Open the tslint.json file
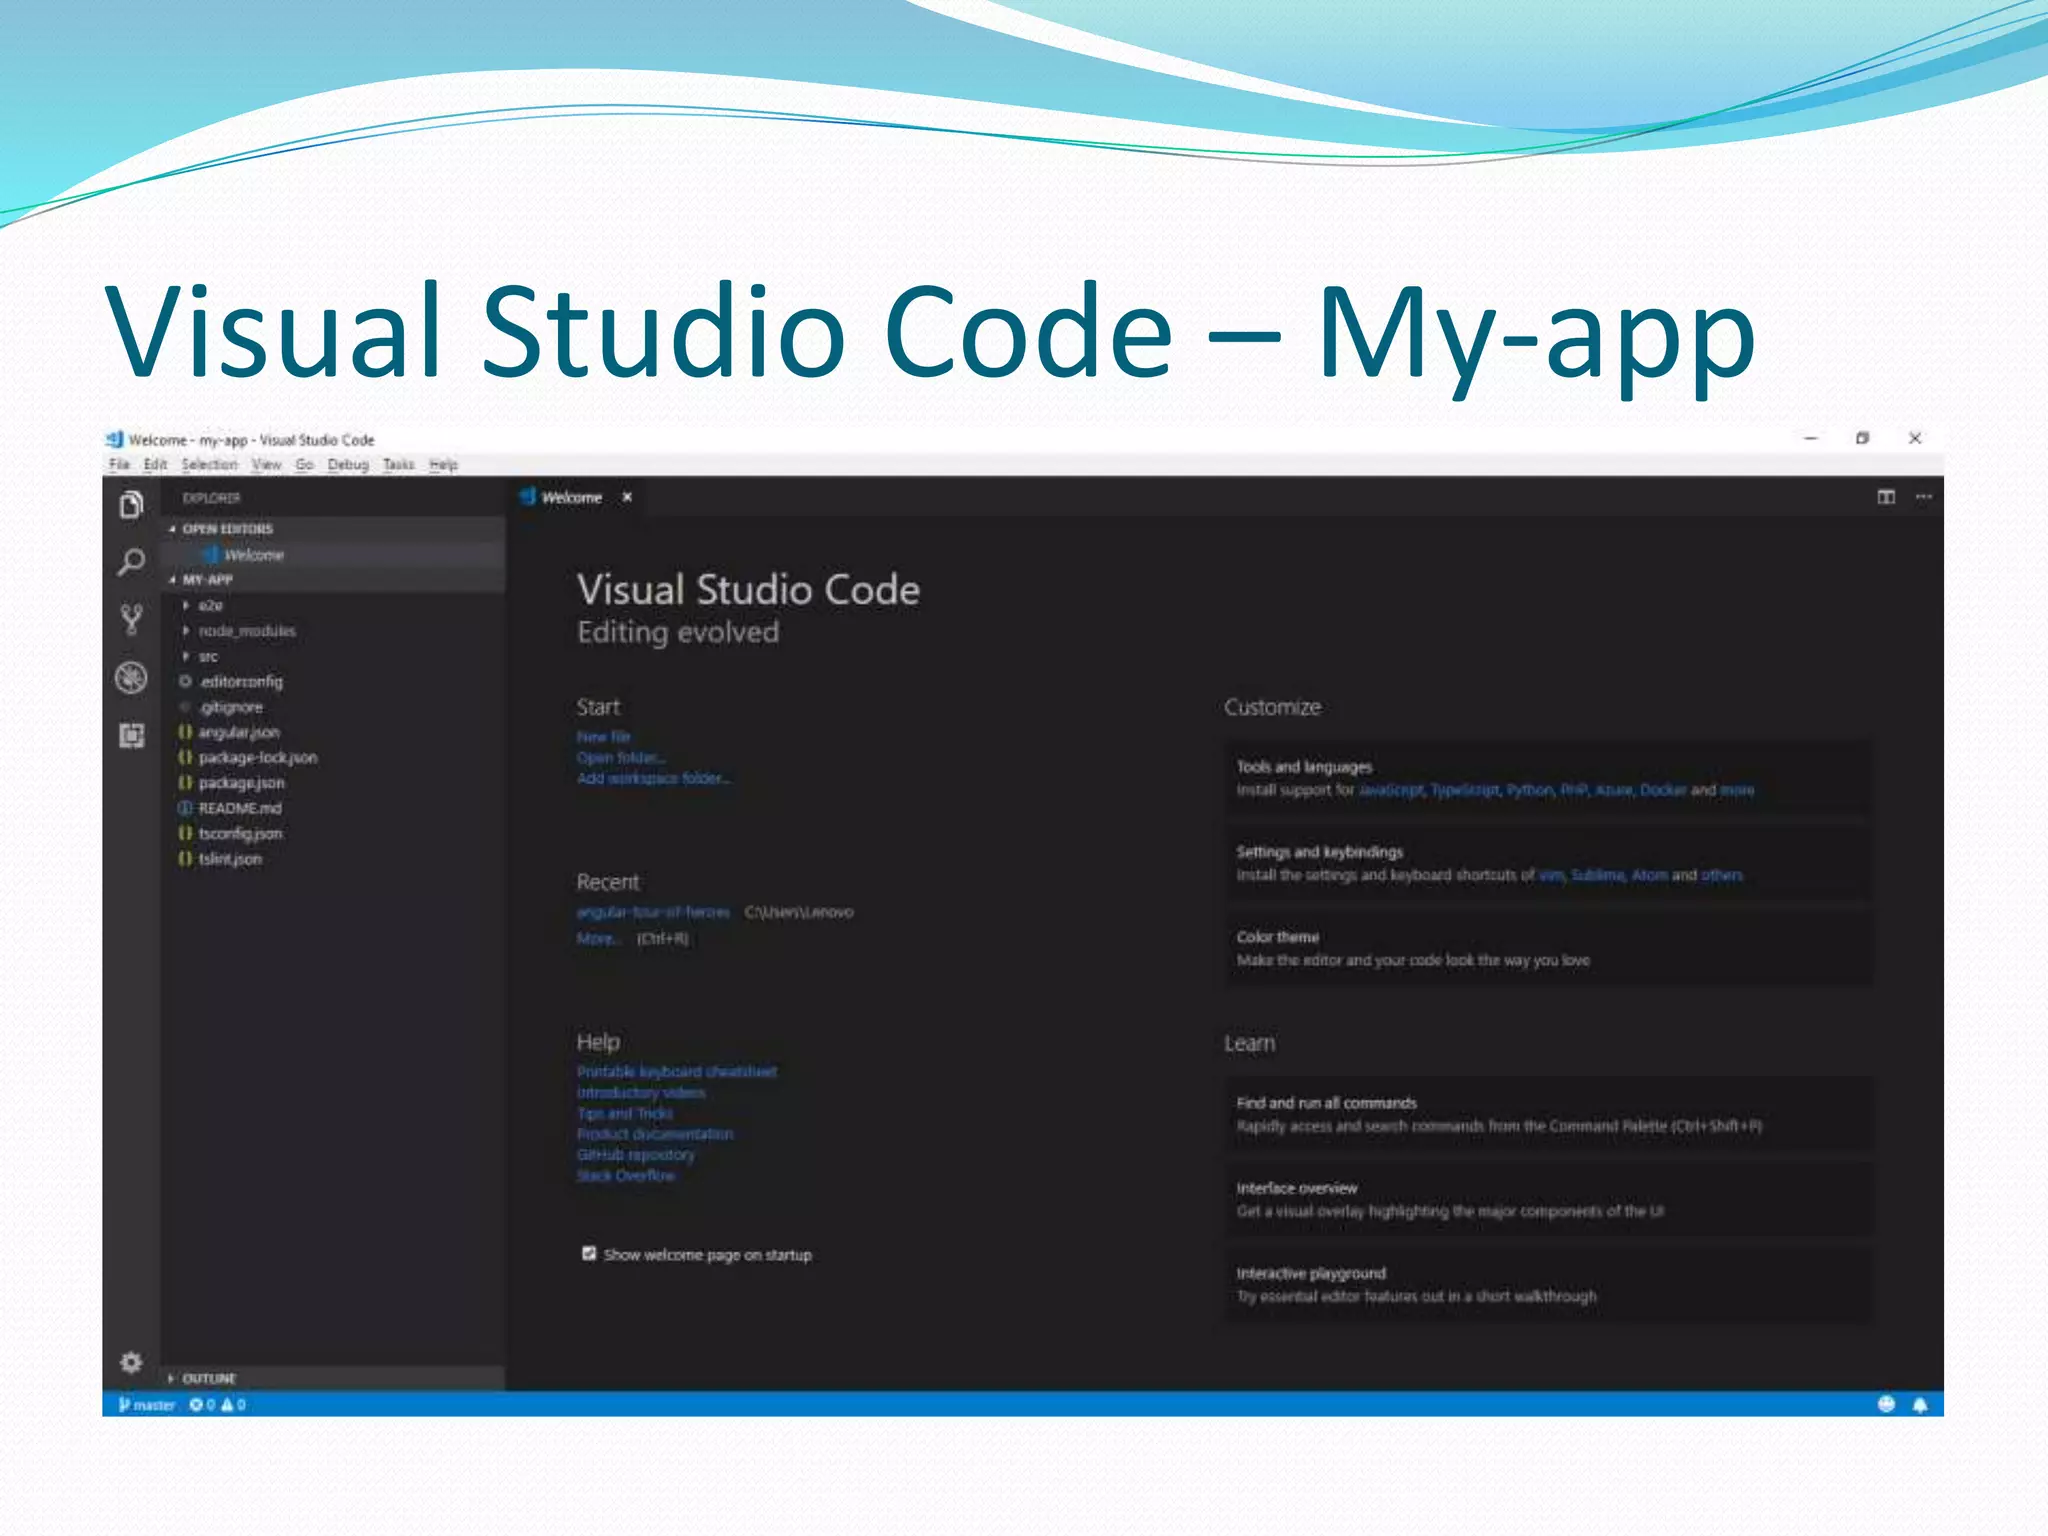The image size is (2048, 1536). click(x=334, y=859)
